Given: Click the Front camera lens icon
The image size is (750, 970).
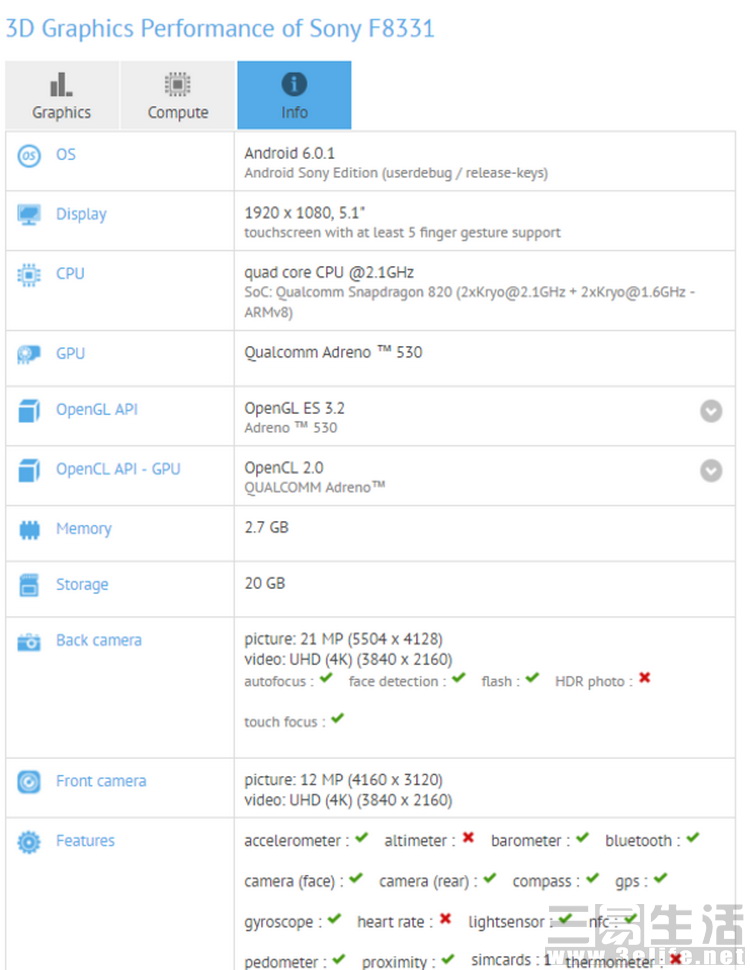Looking at the screenshot, I should point(29,782).
